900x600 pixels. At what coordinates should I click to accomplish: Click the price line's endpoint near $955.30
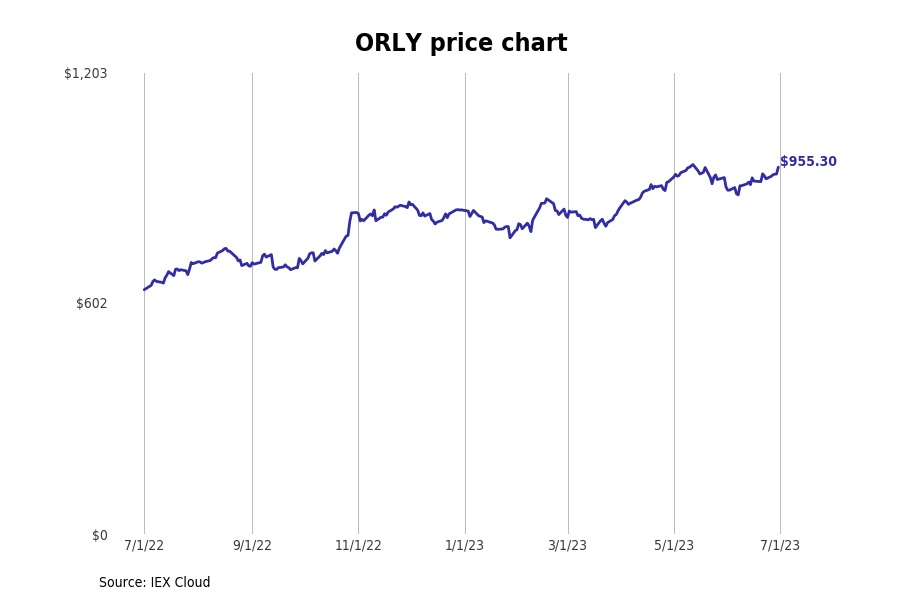tap(779, 168)
